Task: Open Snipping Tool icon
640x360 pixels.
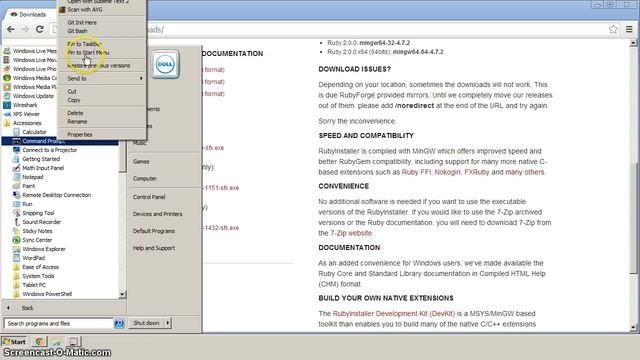Action: pyautogui.click(x=16, y=213)
